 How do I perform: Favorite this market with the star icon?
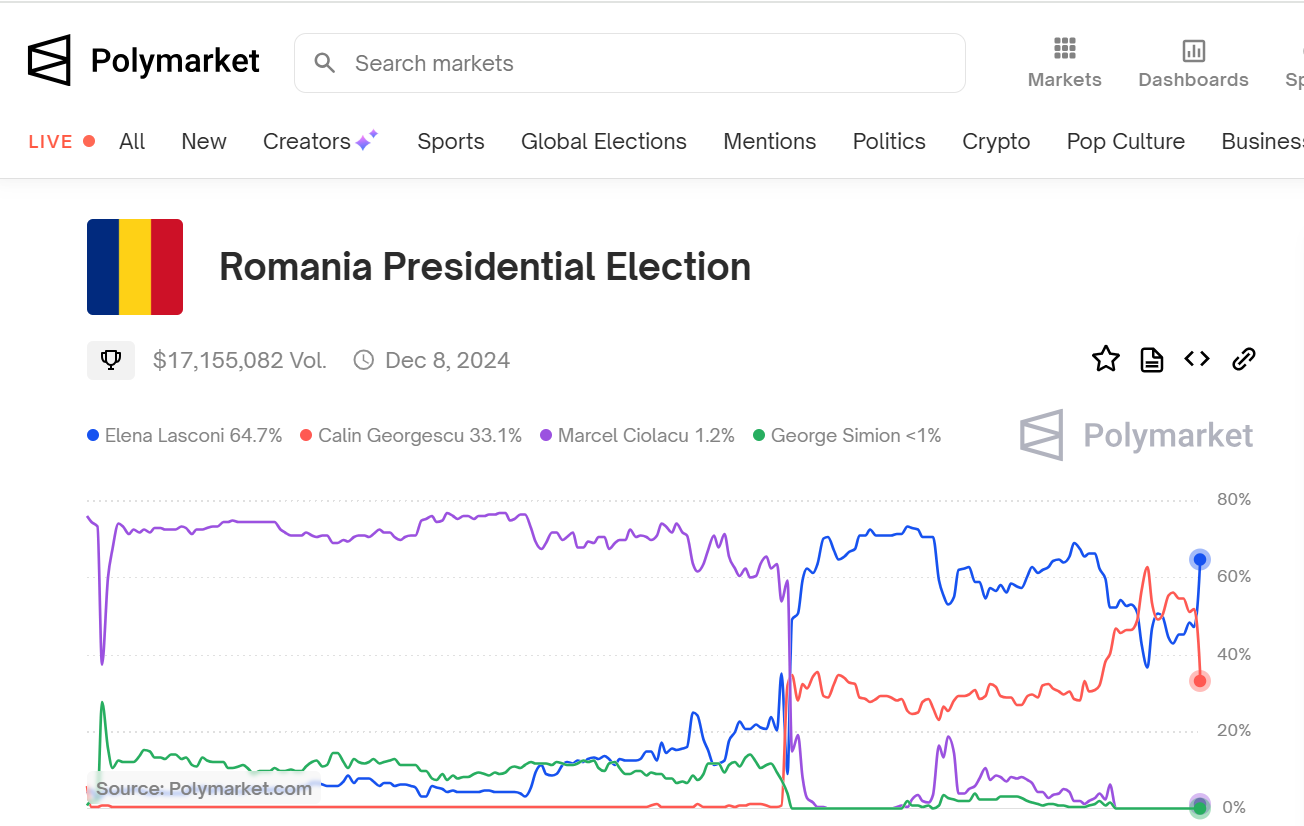pos(1105,359)
